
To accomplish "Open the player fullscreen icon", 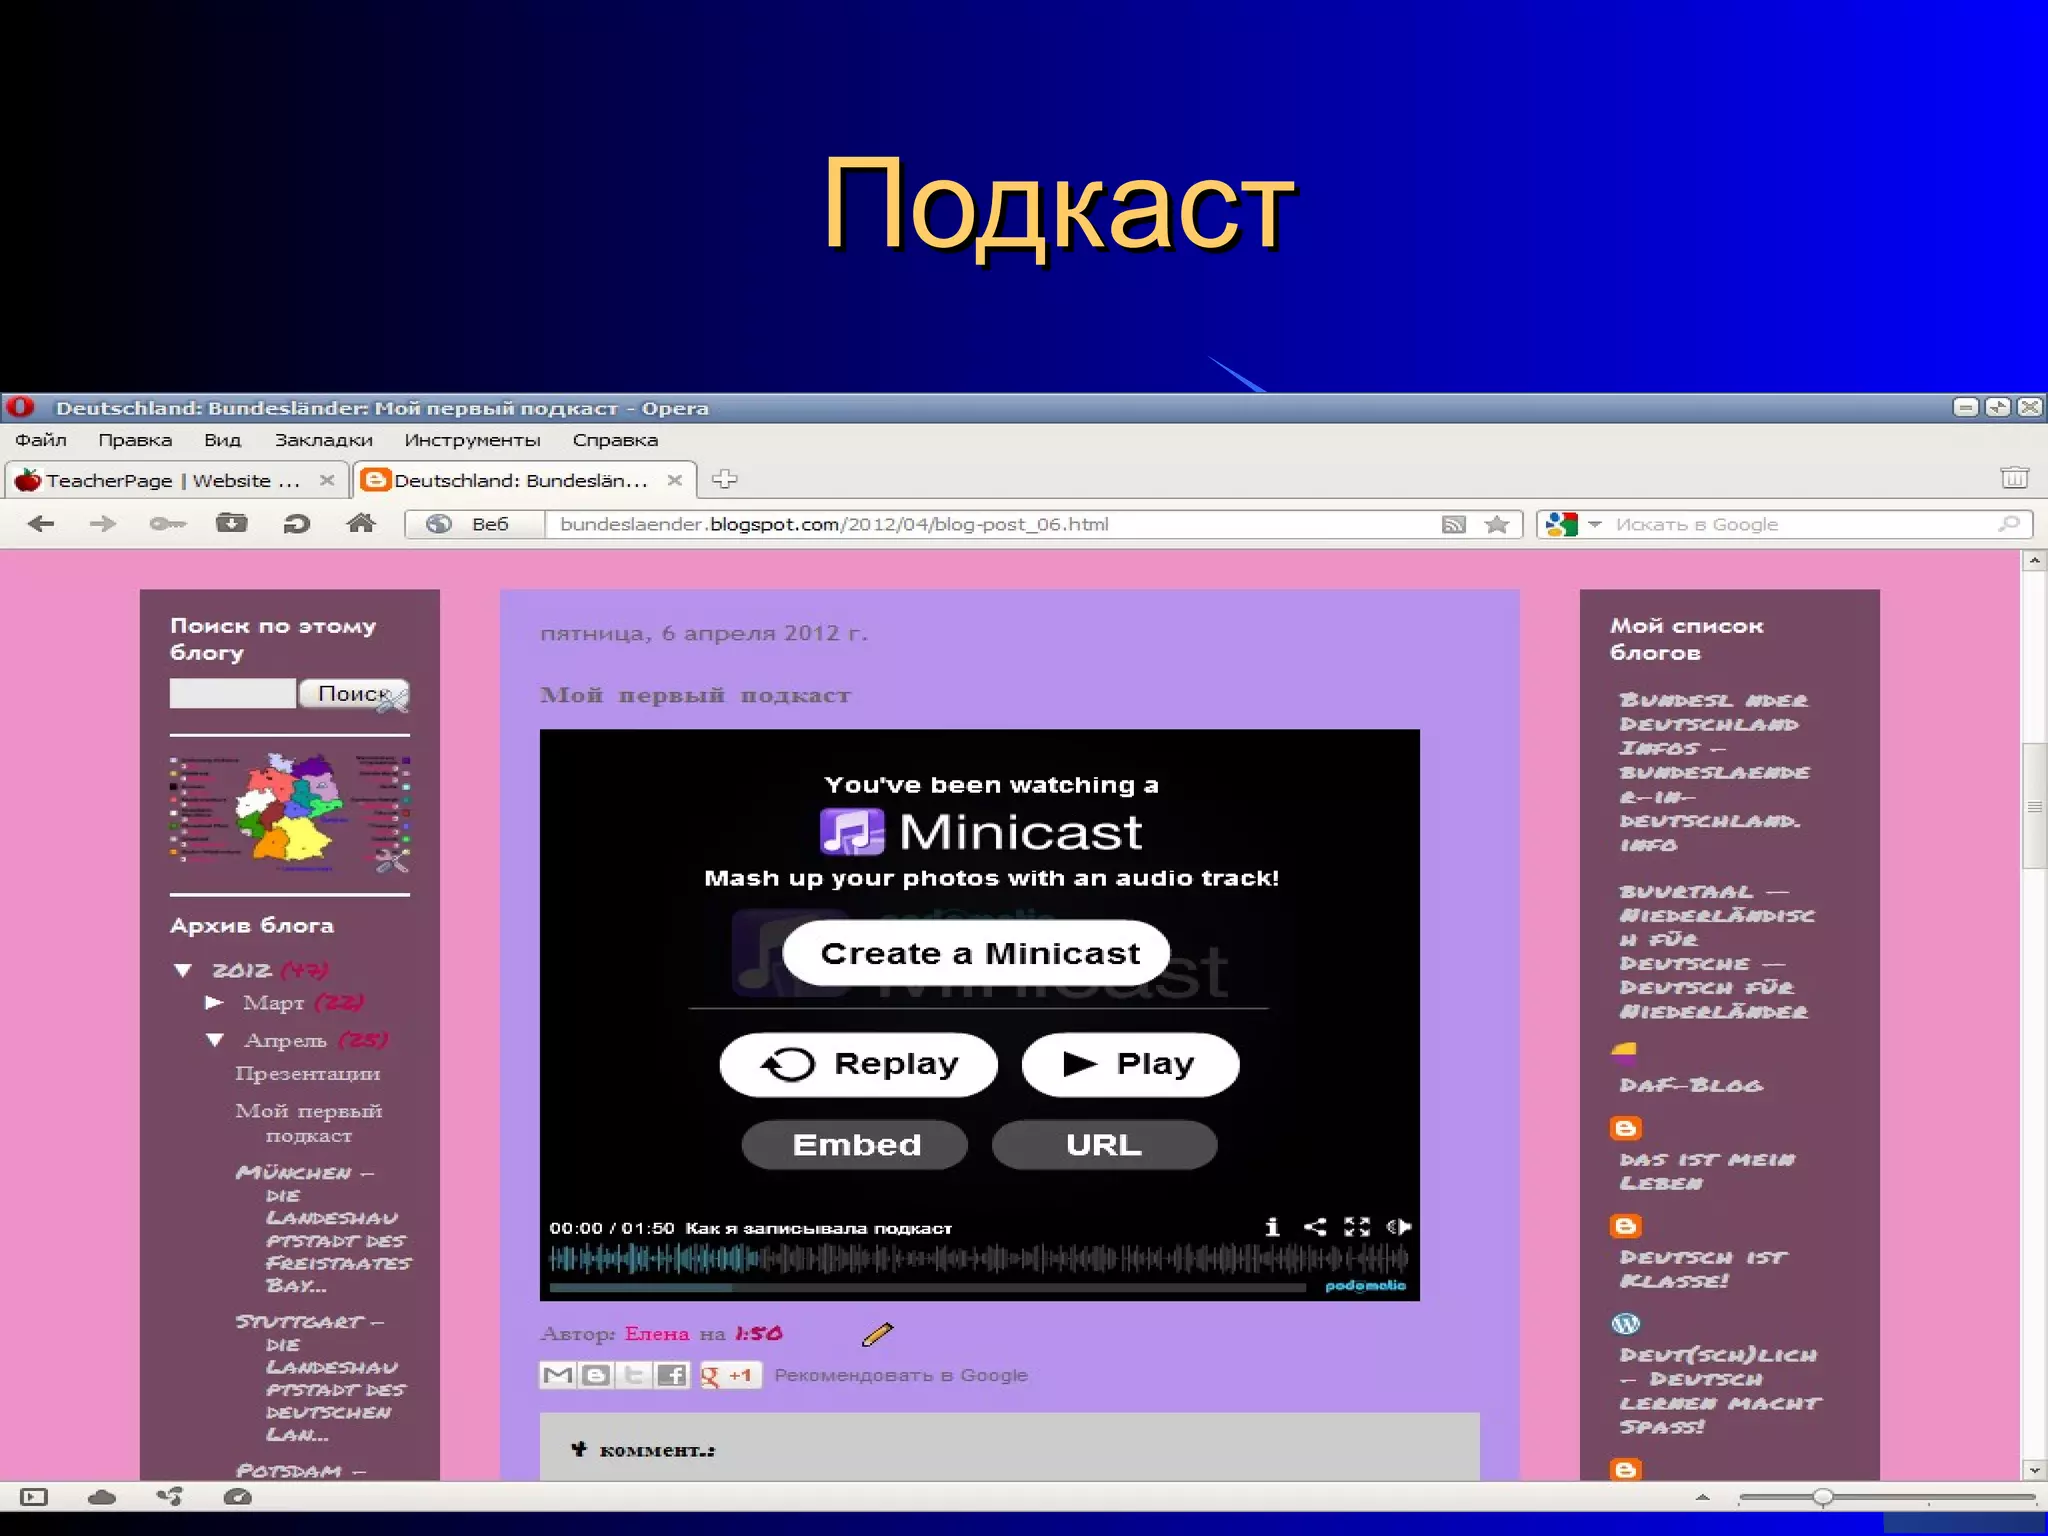I will (x=1357, y=1227).
